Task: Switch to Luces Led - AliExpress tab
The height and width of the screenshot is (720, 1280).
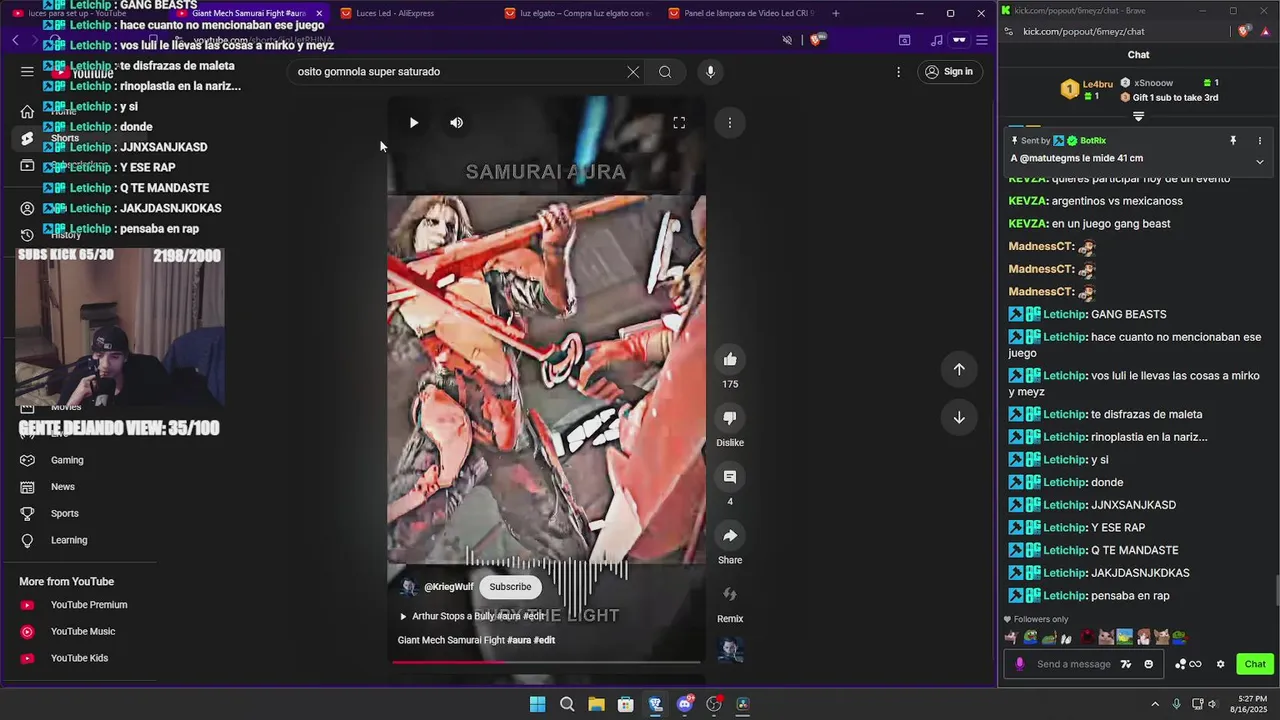Action: click(x=410, y=13)
